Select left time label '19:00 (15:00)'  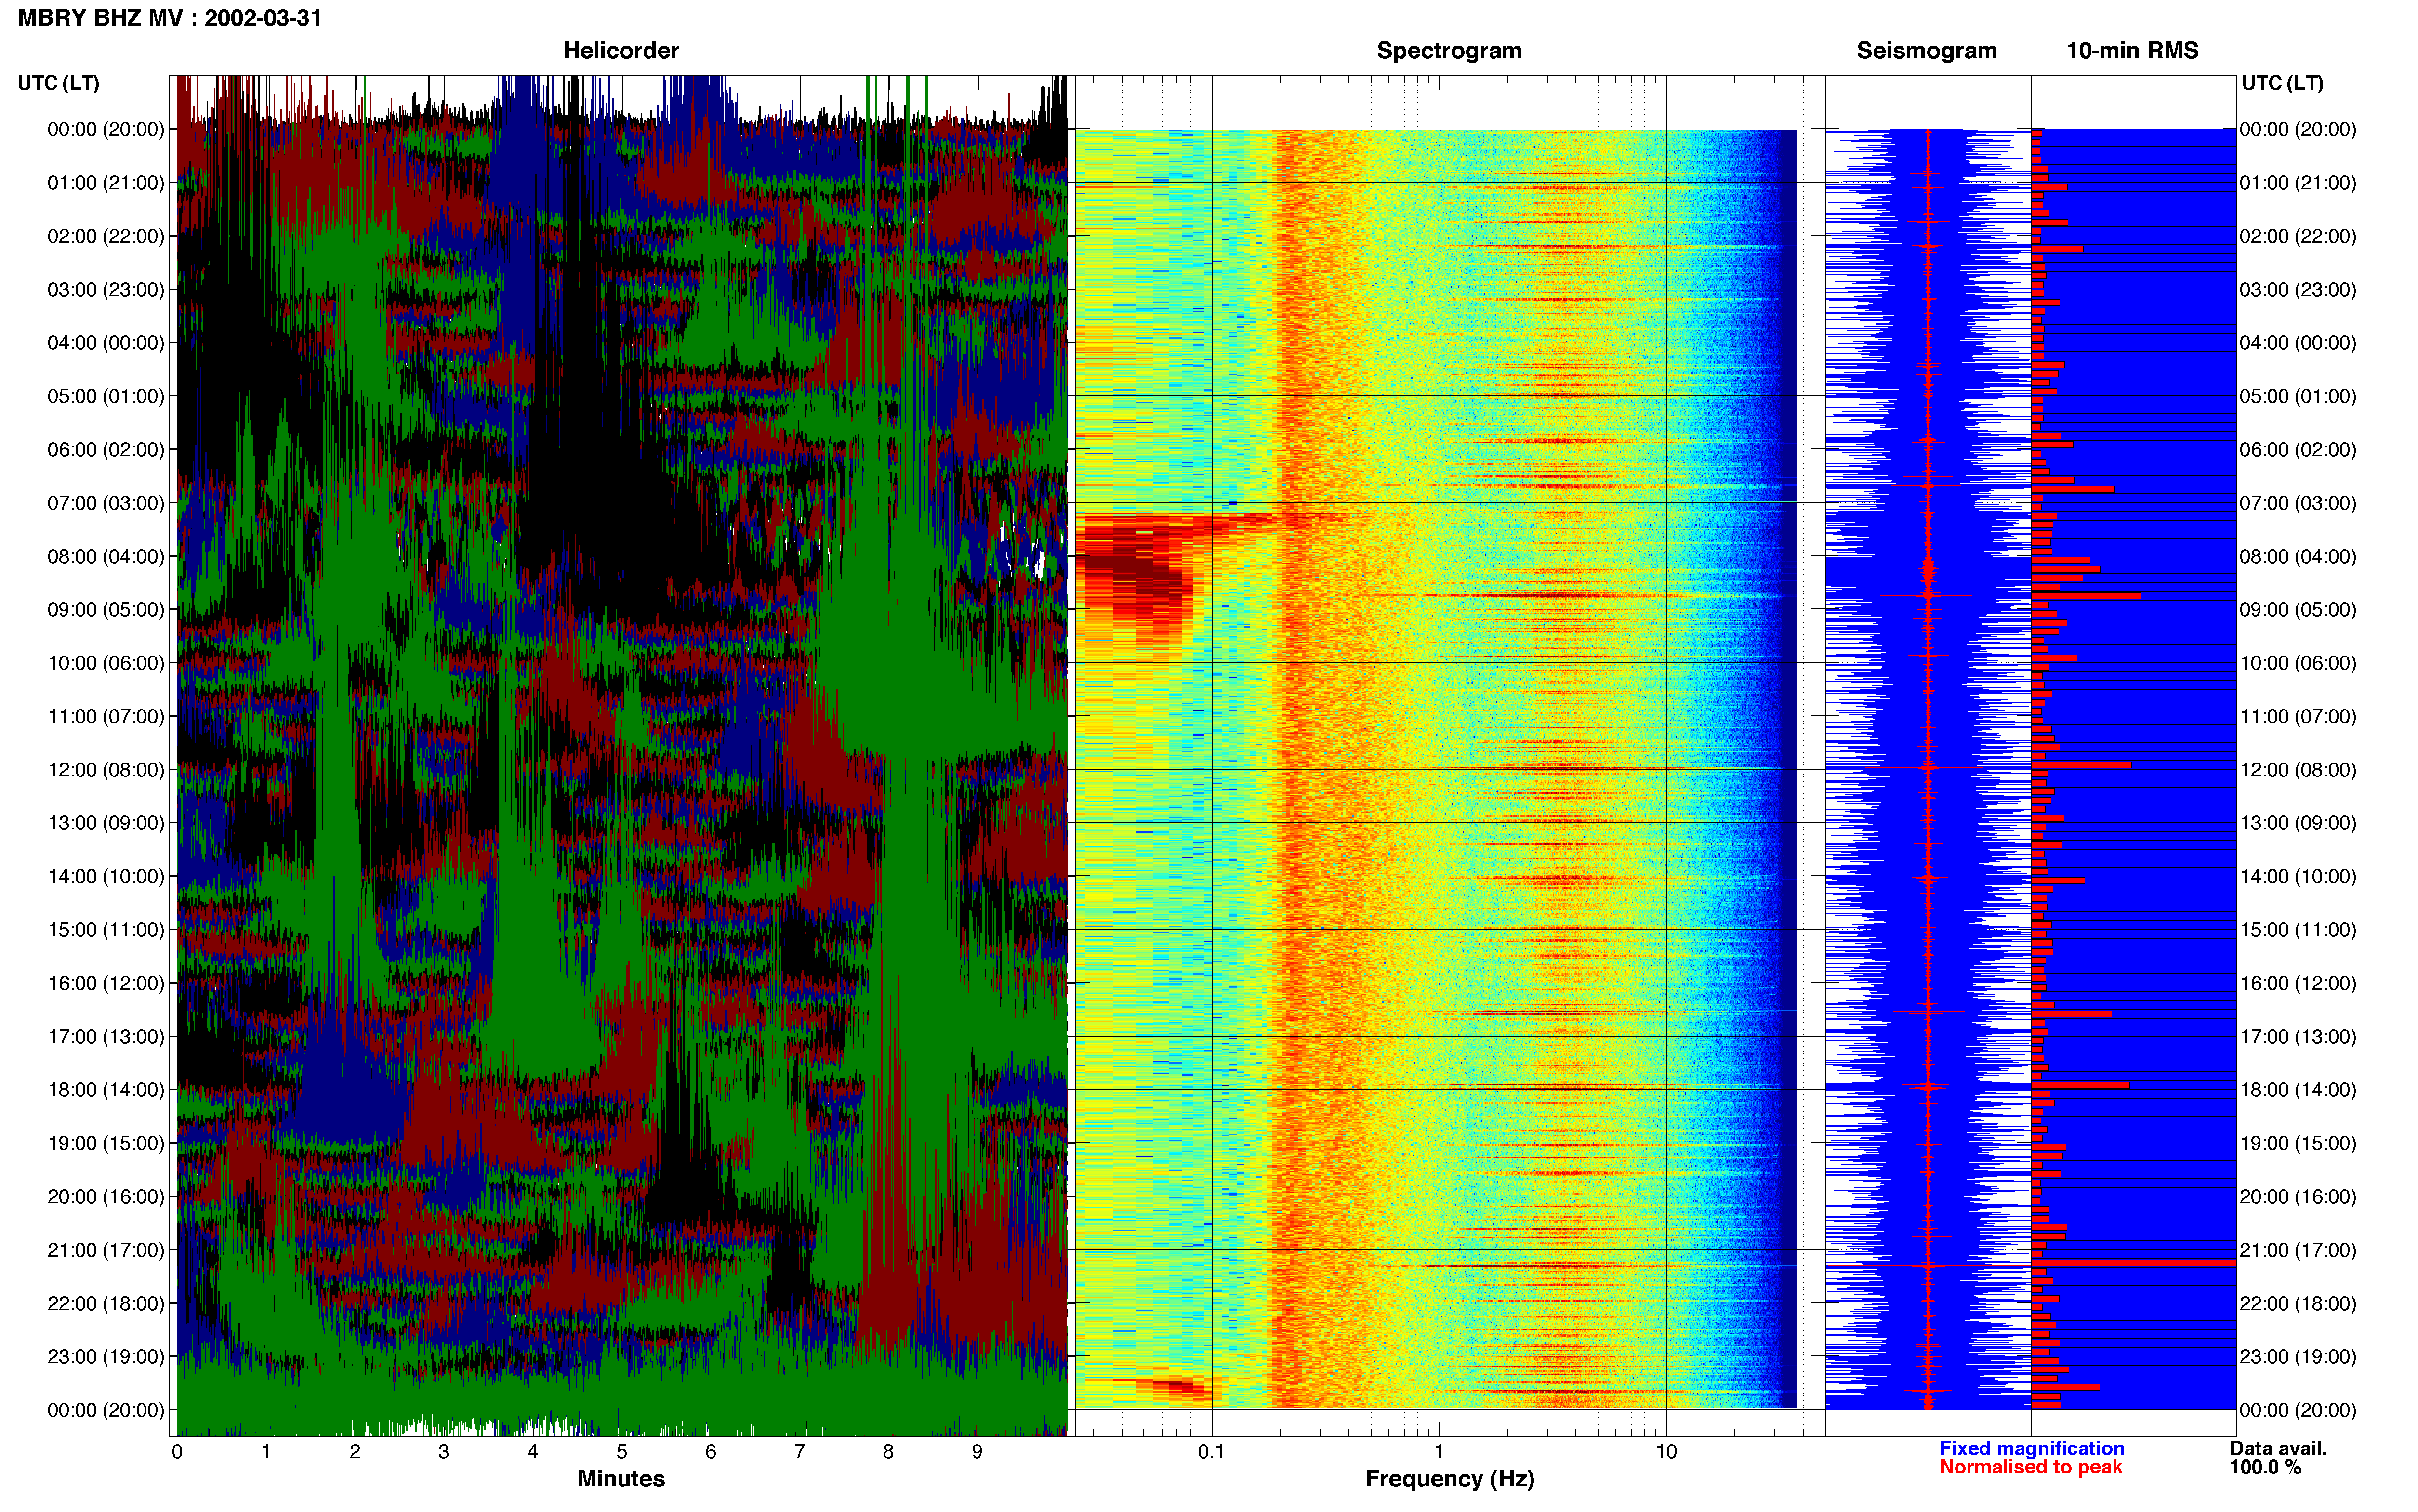[x=106, y=1143]
